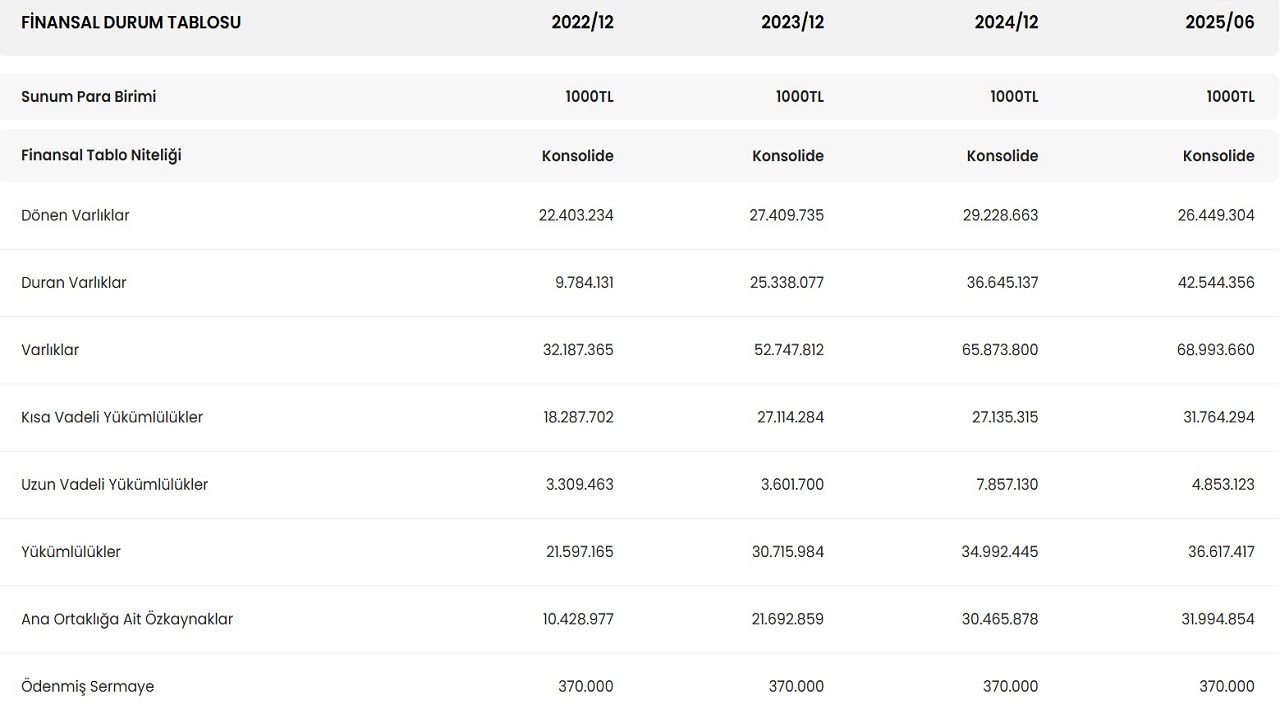Click the Dönen Varlıklar row label
Screen dimensions: 1280x720
75,215
